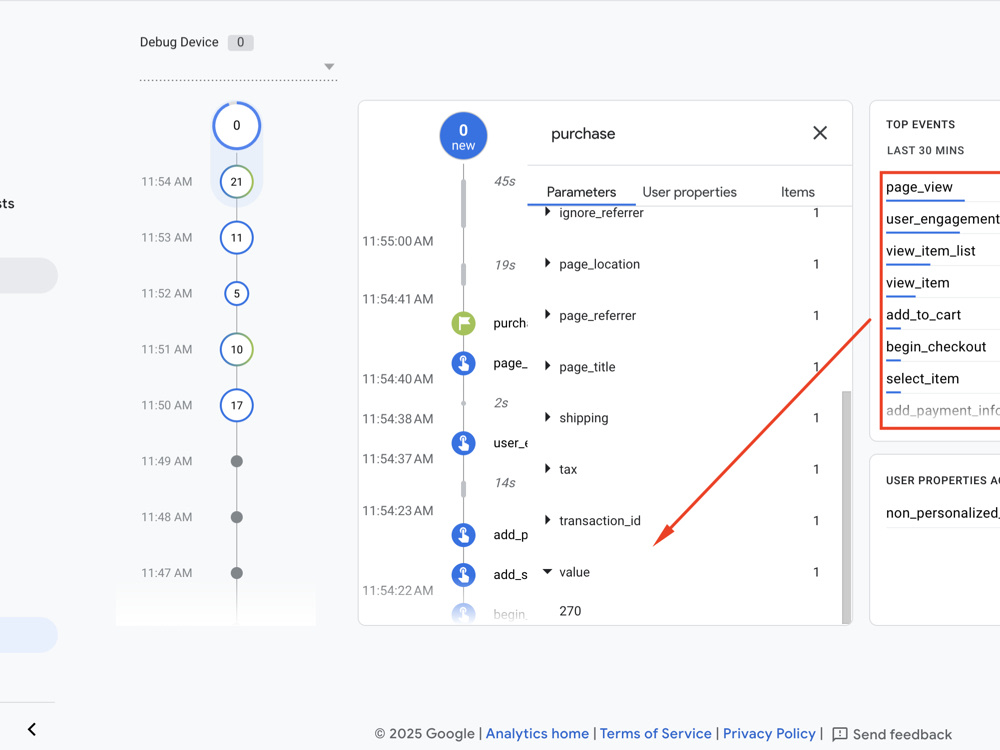Click the Send feedback icon
Screen dimensions: 1000x750
[x=840, y=734]
